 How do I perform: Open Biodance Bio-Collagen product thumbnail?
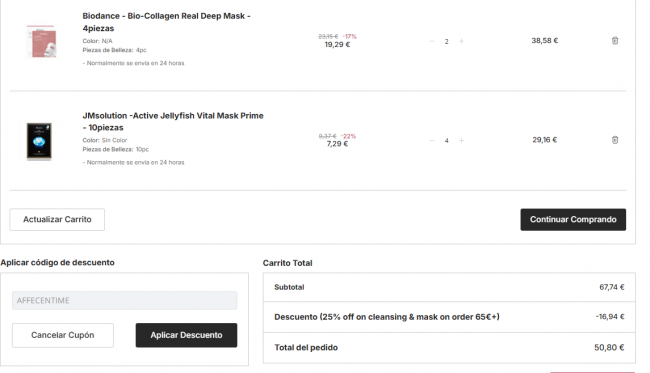pyautogui.click(x=41, y=41)
